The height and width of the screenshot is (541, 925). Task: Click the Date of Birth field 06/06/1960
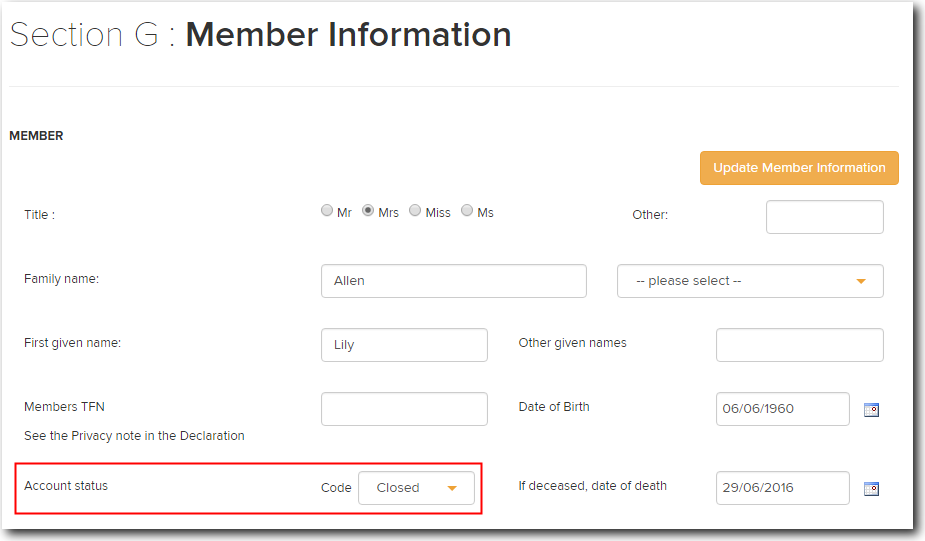tap(782, 409)
